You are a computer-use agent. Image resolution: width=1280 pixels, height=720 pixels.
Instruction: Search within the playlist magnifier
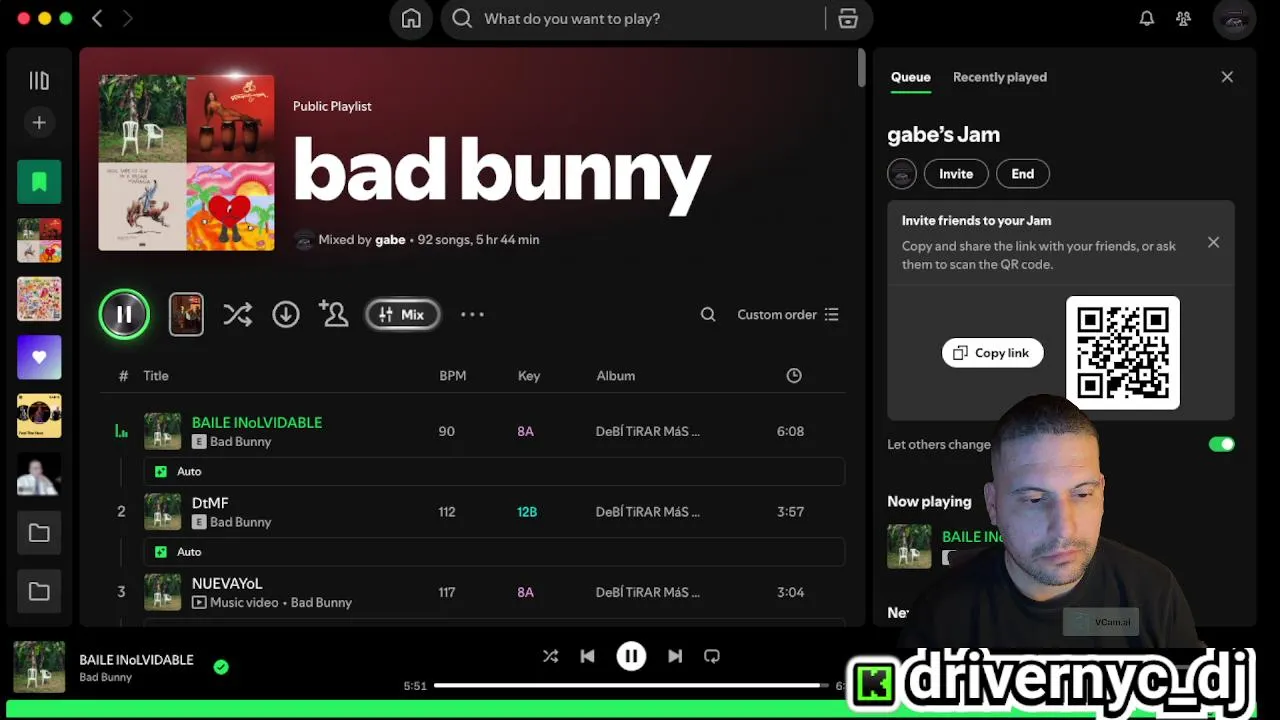pyautogui.click(x=708, y=314)
